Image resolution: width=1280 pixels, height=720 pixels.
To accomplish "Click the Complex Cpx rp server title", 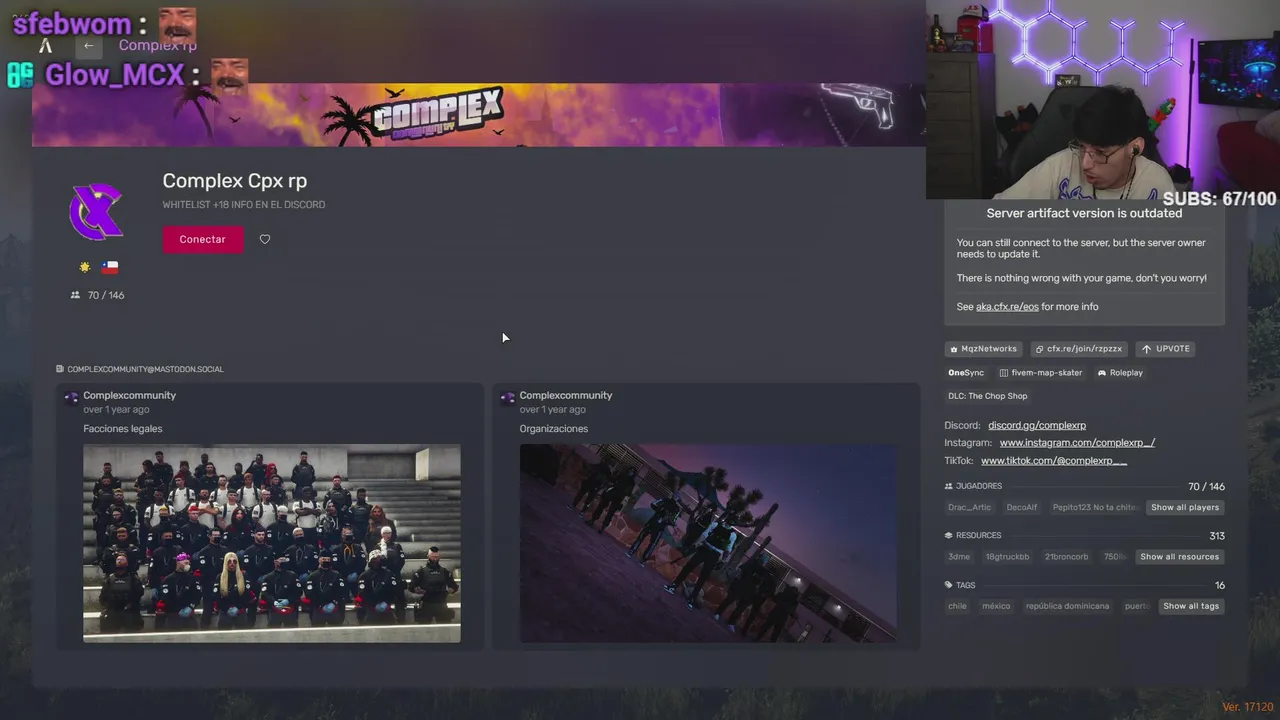I will 235,181.
